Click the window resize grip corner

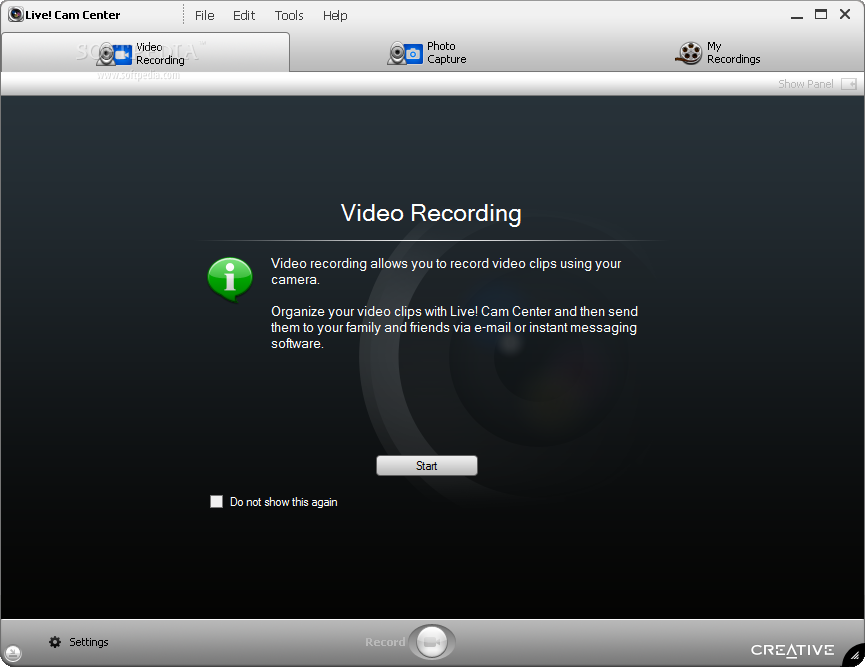[x=855, y=657]
